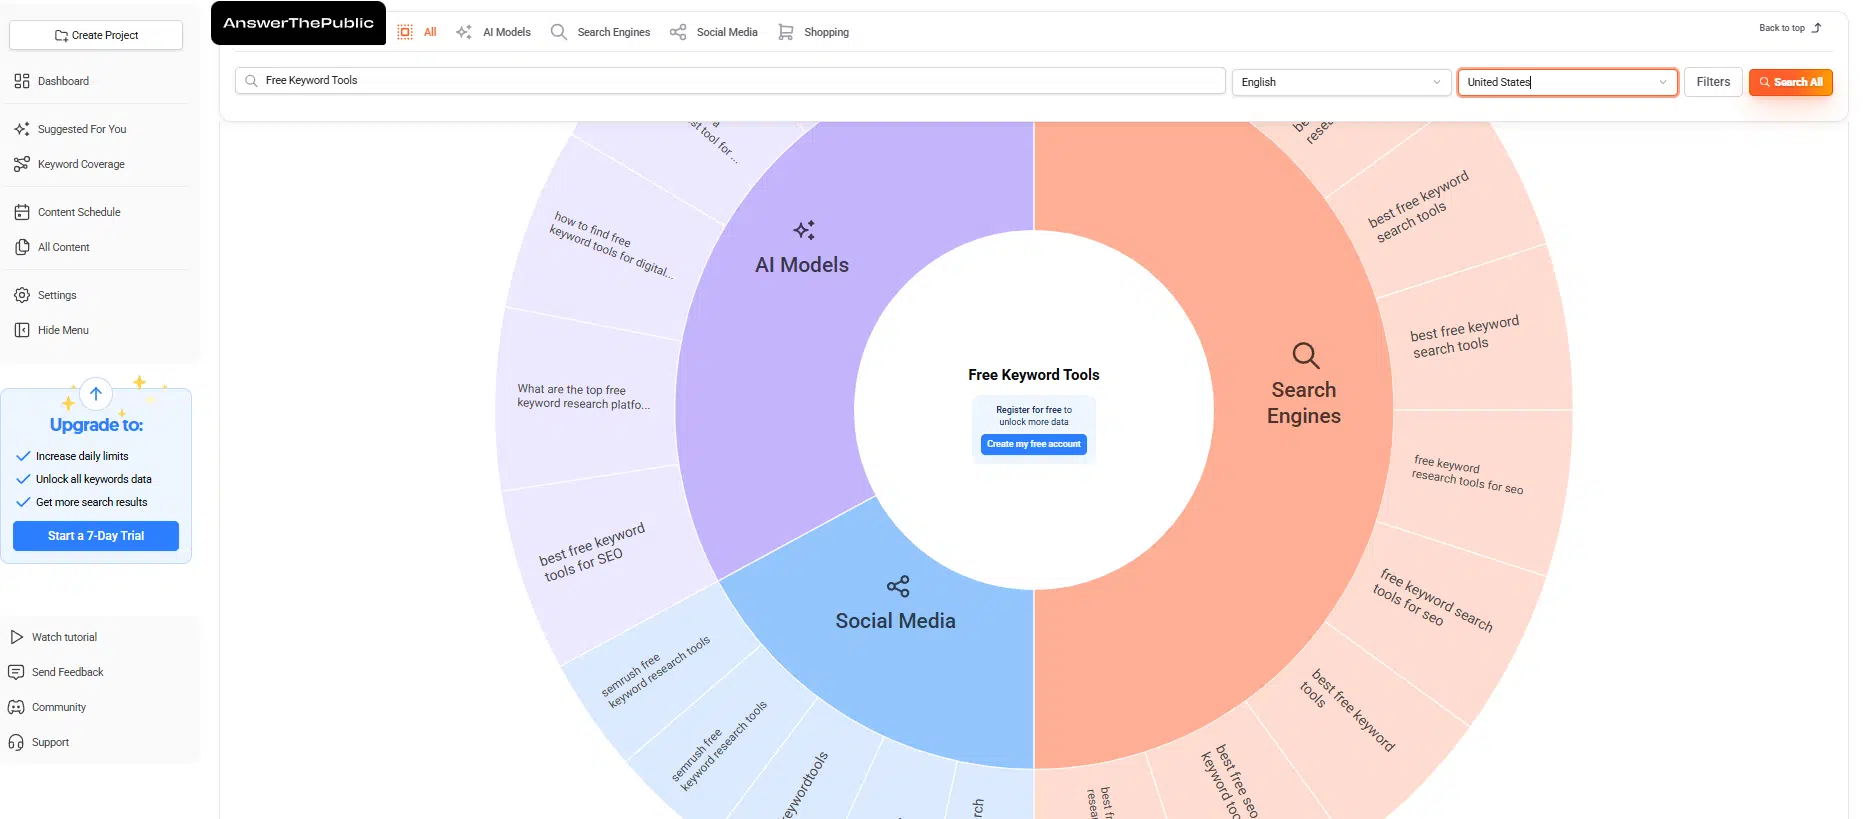Viewport: 1863px width, 819px height.
Task: Click 'free keyword search tools for seo' segment
Action: click(x=1432, y=600)
